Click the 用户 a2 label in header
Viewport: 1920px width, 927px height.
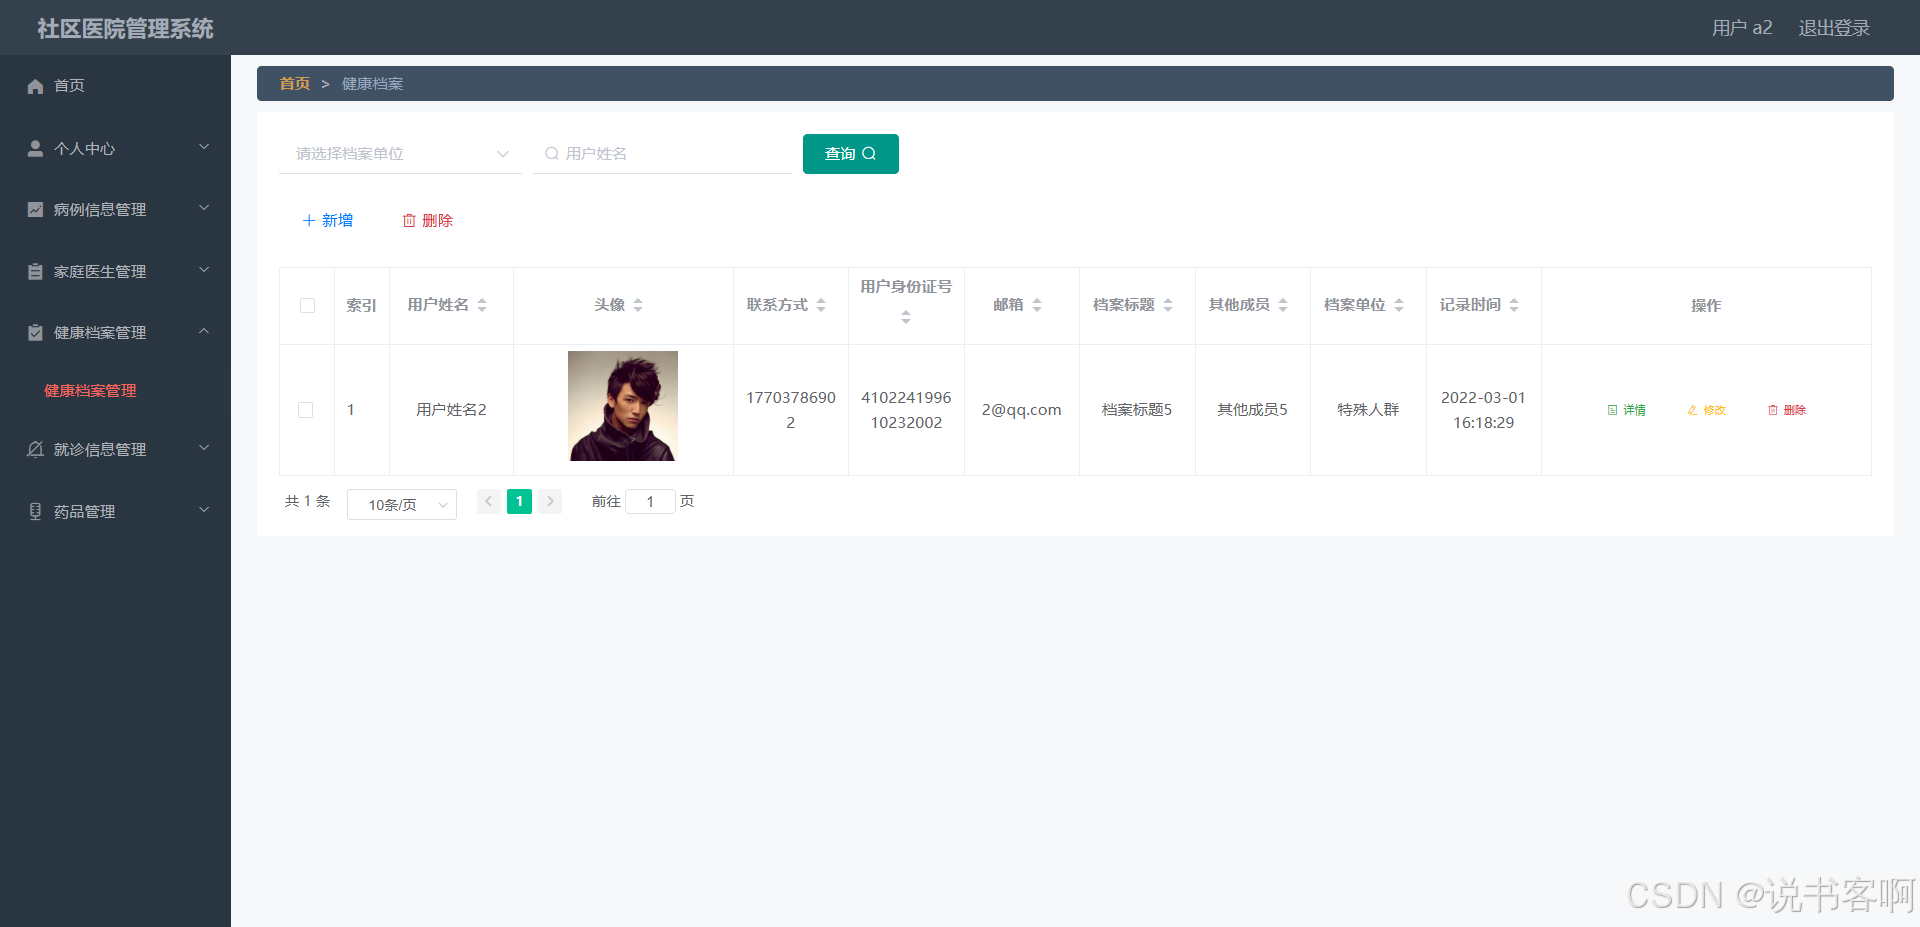click(1742, 28)
